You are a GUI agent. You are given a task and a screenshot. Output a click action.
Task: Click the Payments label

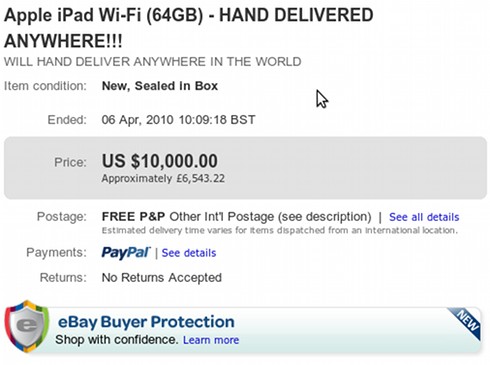point(56,252)
